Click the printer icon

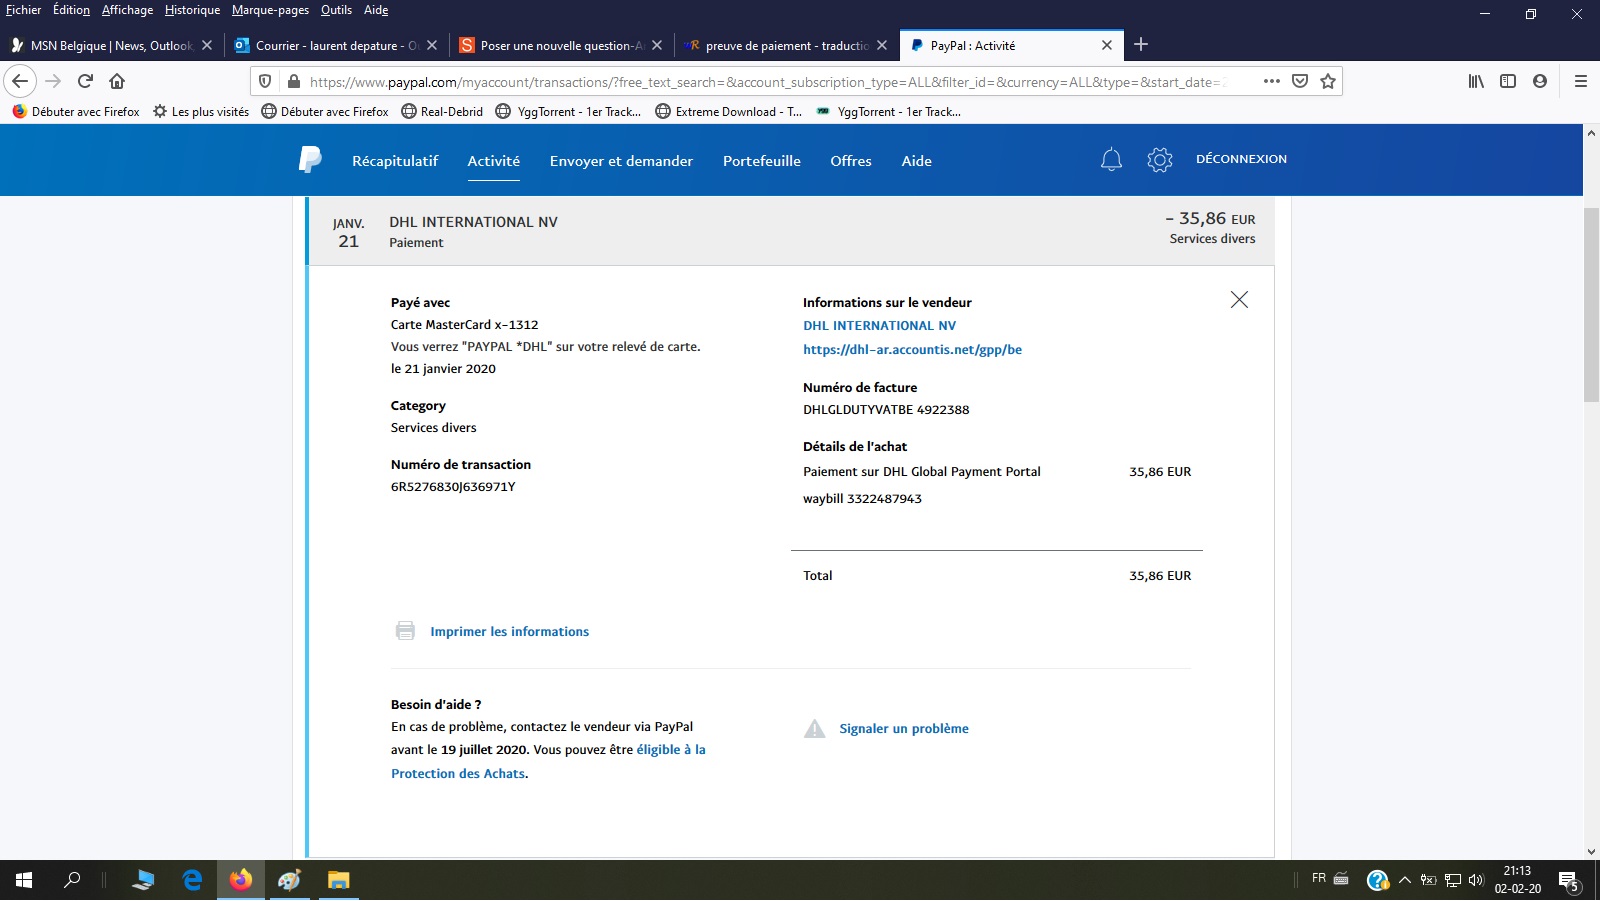405,631
